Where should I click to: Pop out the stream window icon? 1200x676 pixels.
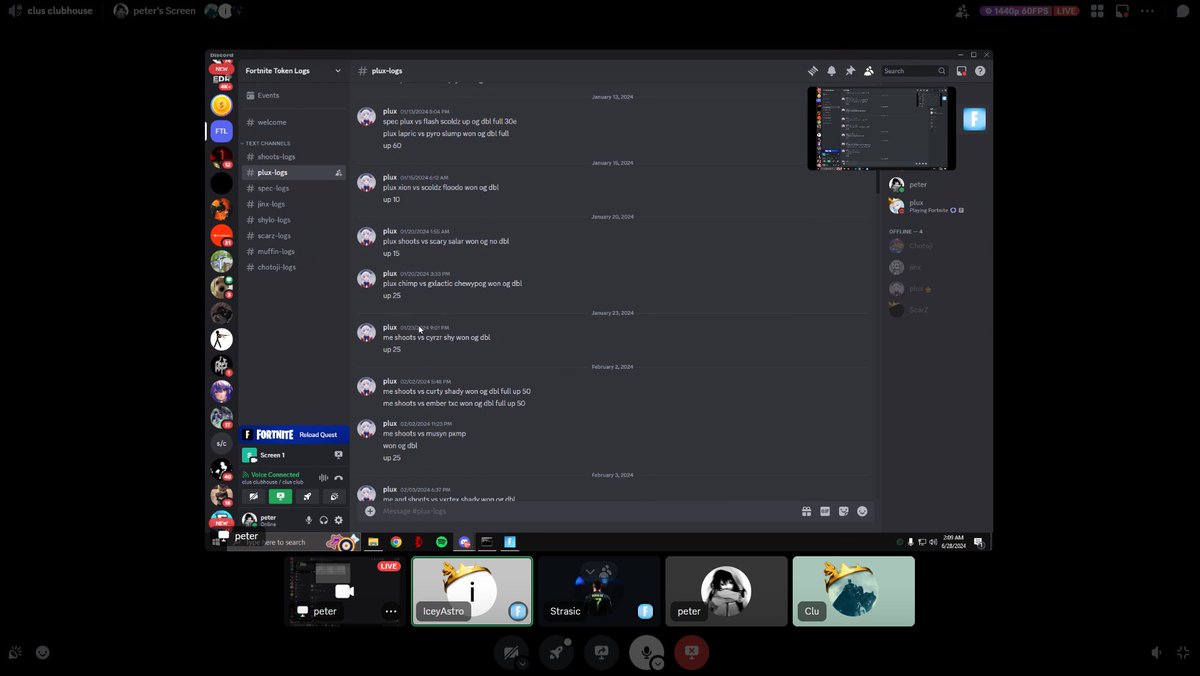[x=1123, y=11]
